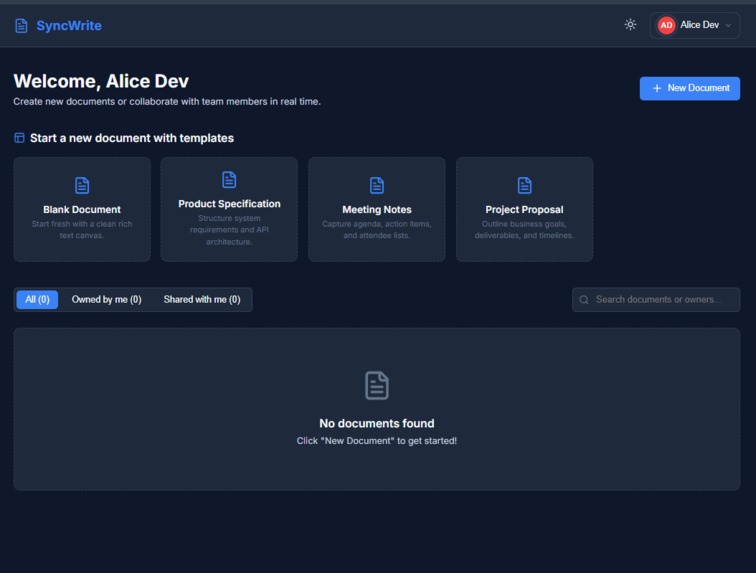Click the plus icon in New Document button
Viewport: 756px width, 573px height.
click(657, 88)
